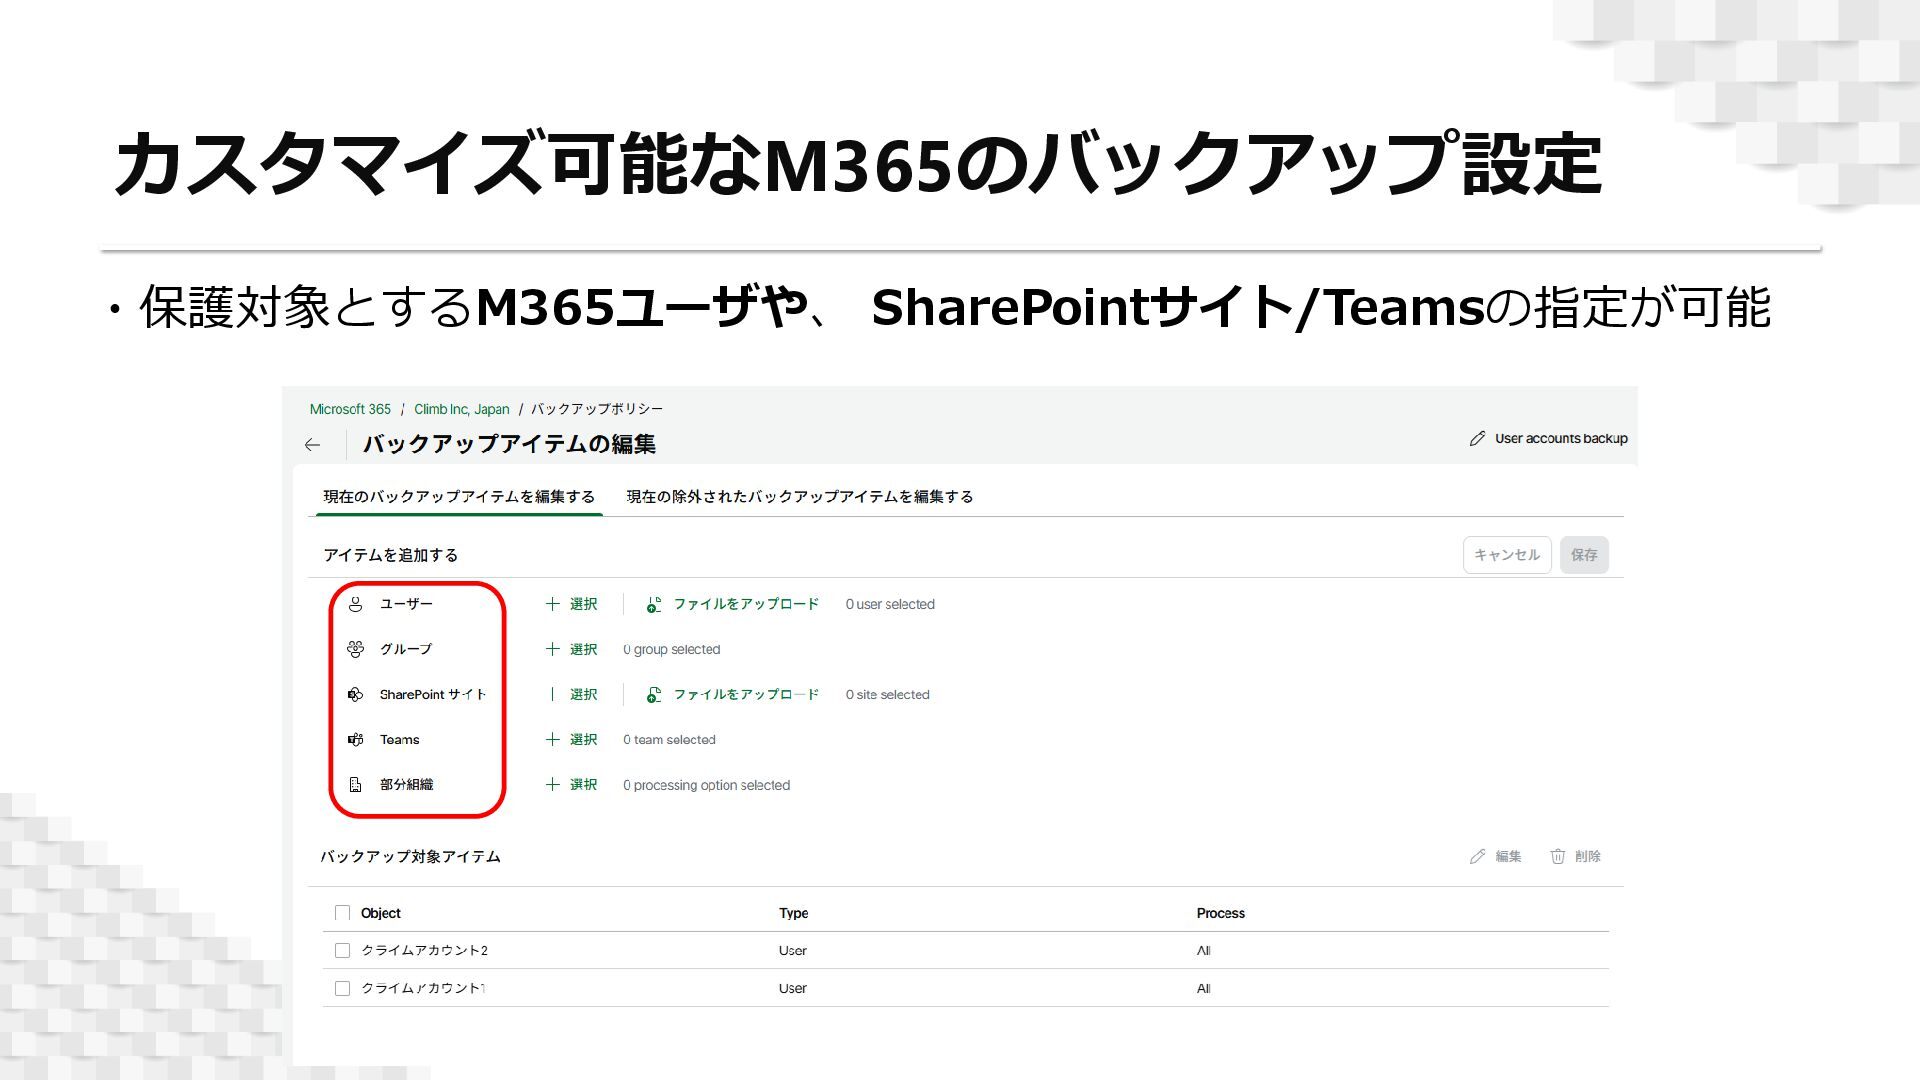Open Microsoft 365 breadcrumb link
The image size is (1920, 1080).
pyautogui.click(x=350, y=409)
